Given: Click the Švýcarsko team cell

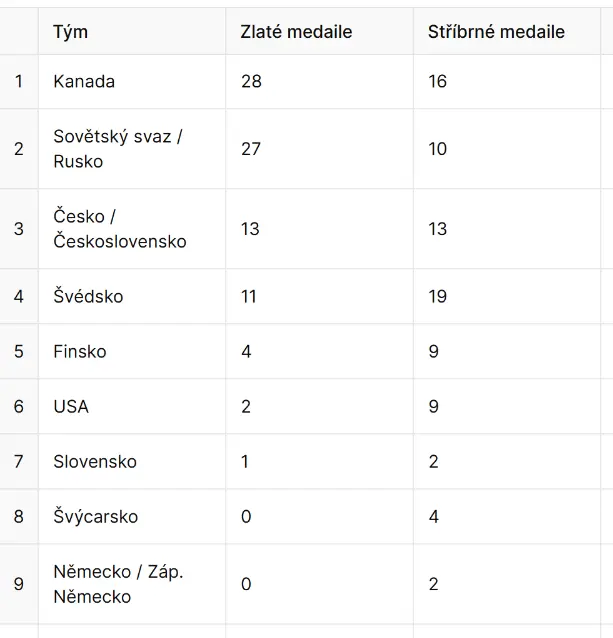Looking at the screenshot, I should (x=132, y=516).
